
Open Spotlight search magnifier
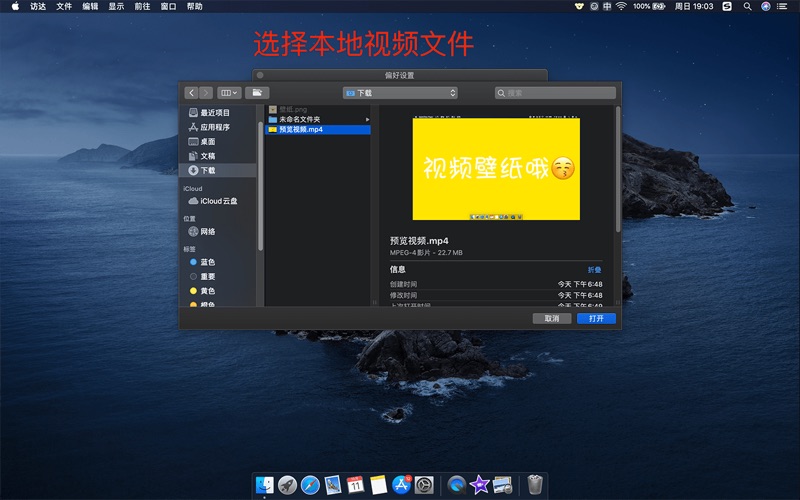[747, 6]
